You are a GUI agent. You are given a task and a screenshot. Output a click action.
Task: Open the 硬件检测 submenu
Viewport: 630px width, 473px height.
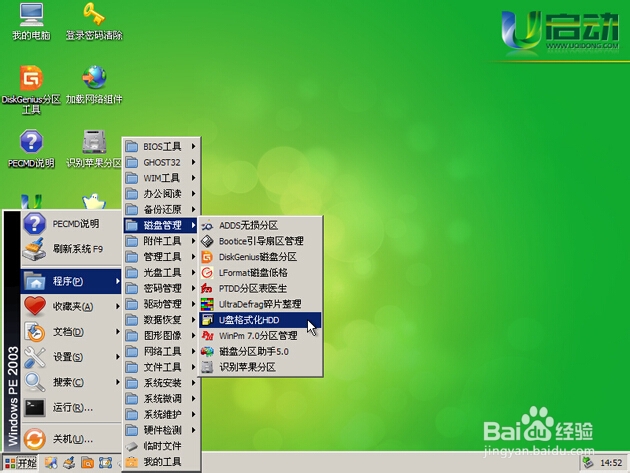click(161, 430)
